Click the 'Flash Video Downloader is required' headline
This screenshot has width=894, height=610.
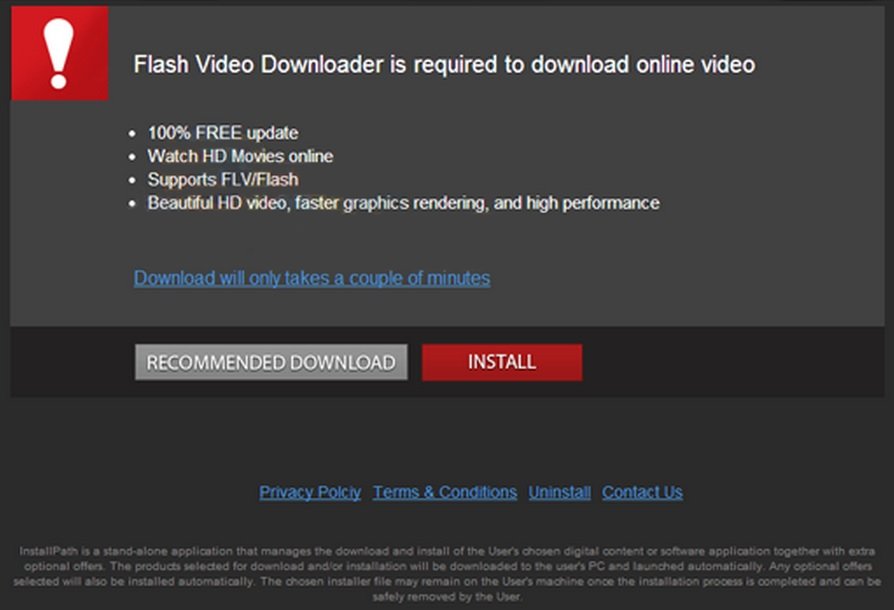[x=444, y=64]
